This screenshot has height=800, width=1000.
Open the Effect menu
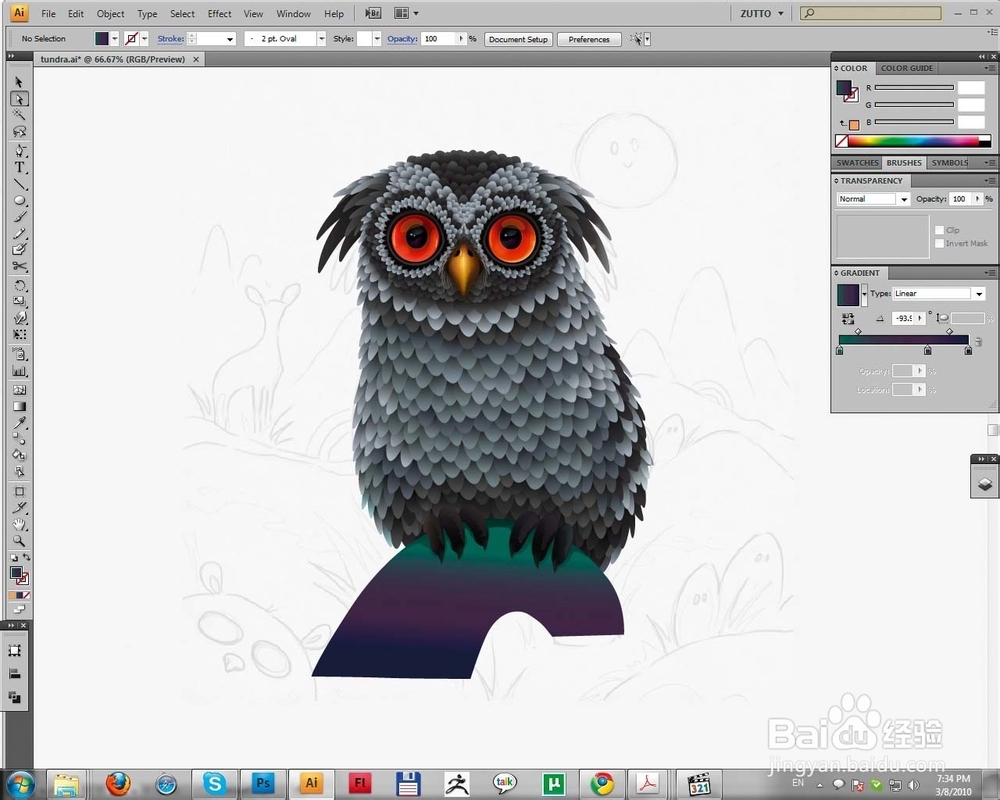(219, 13)
